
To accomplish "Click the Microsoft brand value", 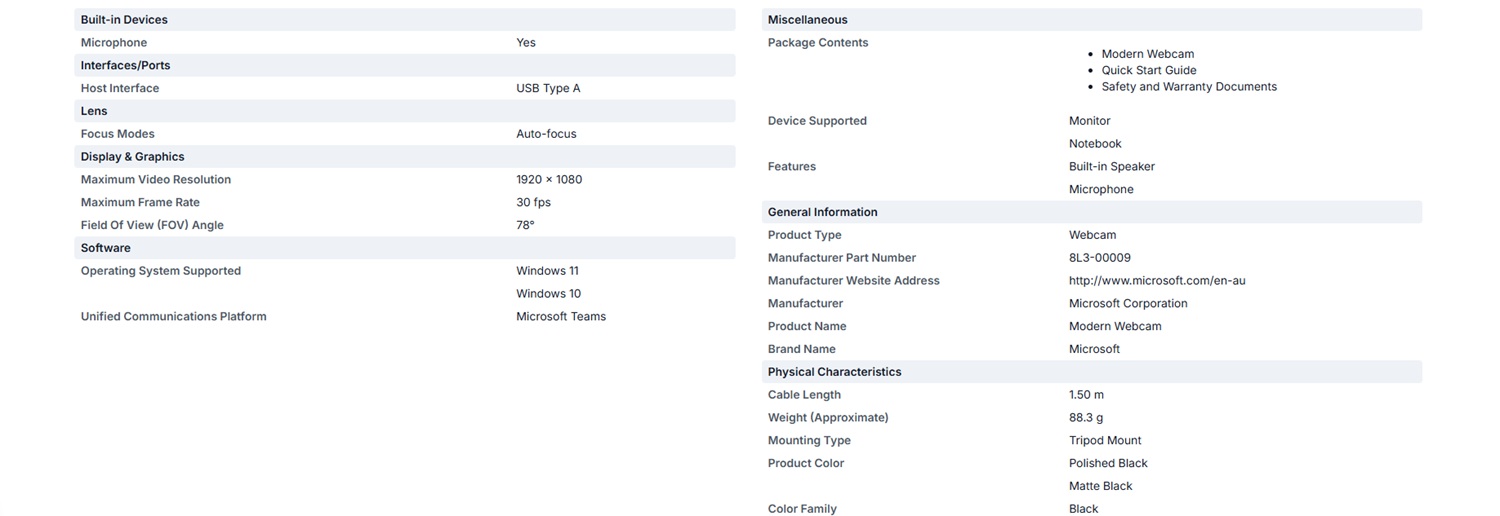I will coord(1094,349).
